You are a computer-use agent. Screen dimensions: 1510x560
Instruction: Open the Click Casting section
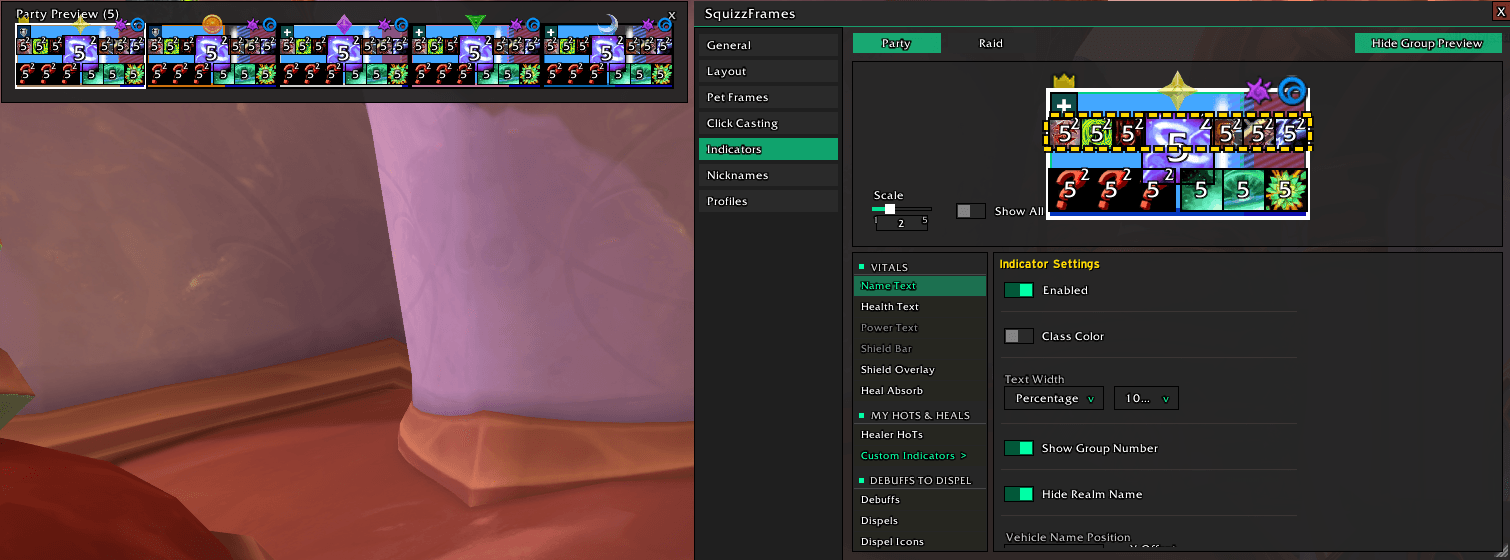click(x=768, y=123)
